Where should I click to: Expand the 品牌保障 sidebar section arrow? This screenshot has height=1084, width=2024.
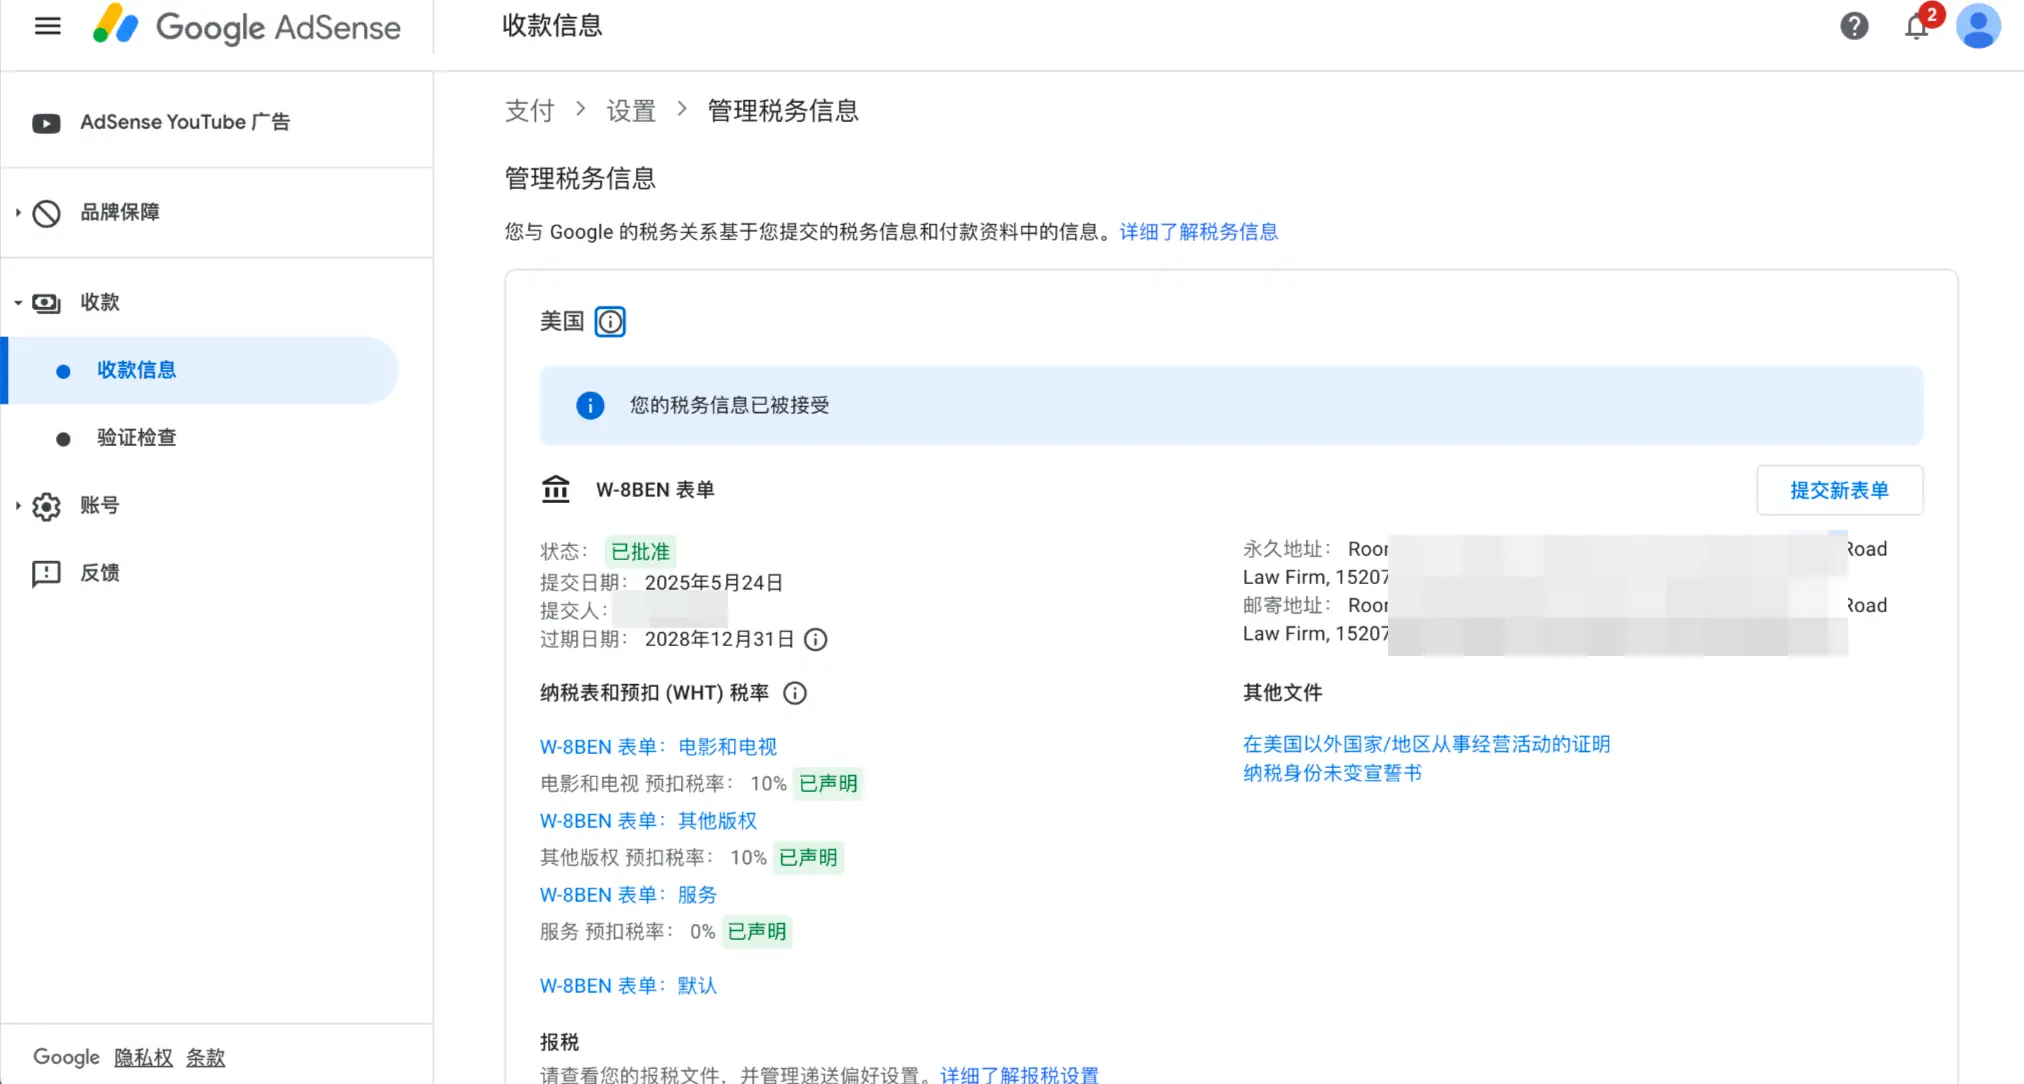pos(18,213)
